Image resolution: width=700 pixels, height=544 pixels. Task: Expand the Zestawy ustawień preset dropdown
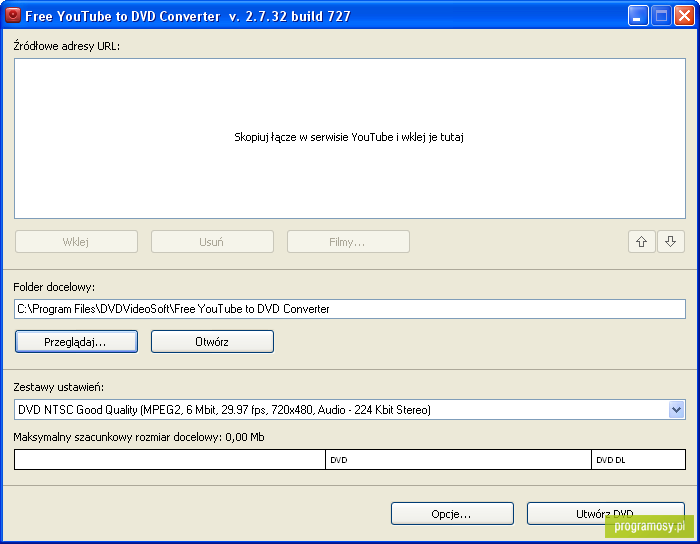pos(350,410)
